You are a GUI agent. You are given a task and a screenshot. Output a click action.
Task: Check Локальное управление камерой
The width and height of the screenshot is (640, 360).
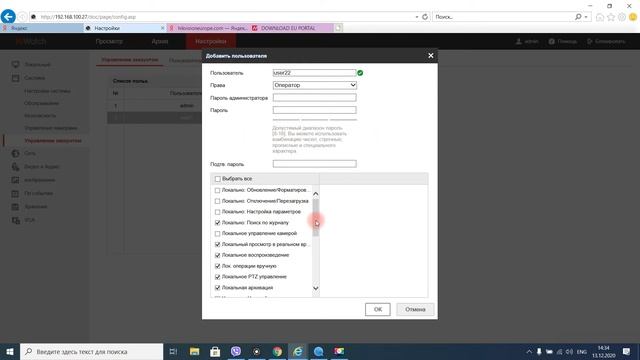tap(218, 233)
